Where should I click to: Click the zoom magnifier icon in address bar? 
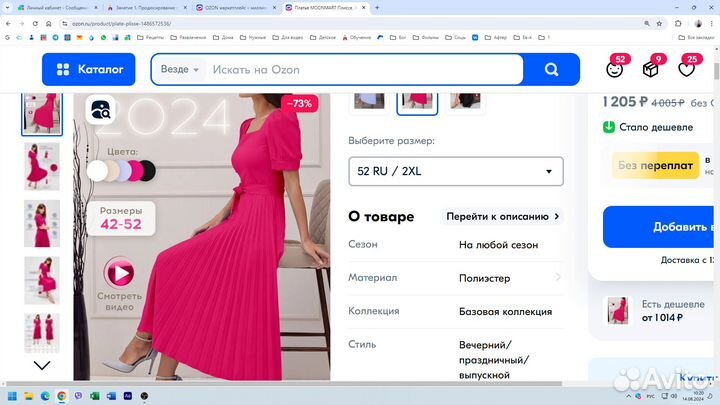(x=647, y=23)
